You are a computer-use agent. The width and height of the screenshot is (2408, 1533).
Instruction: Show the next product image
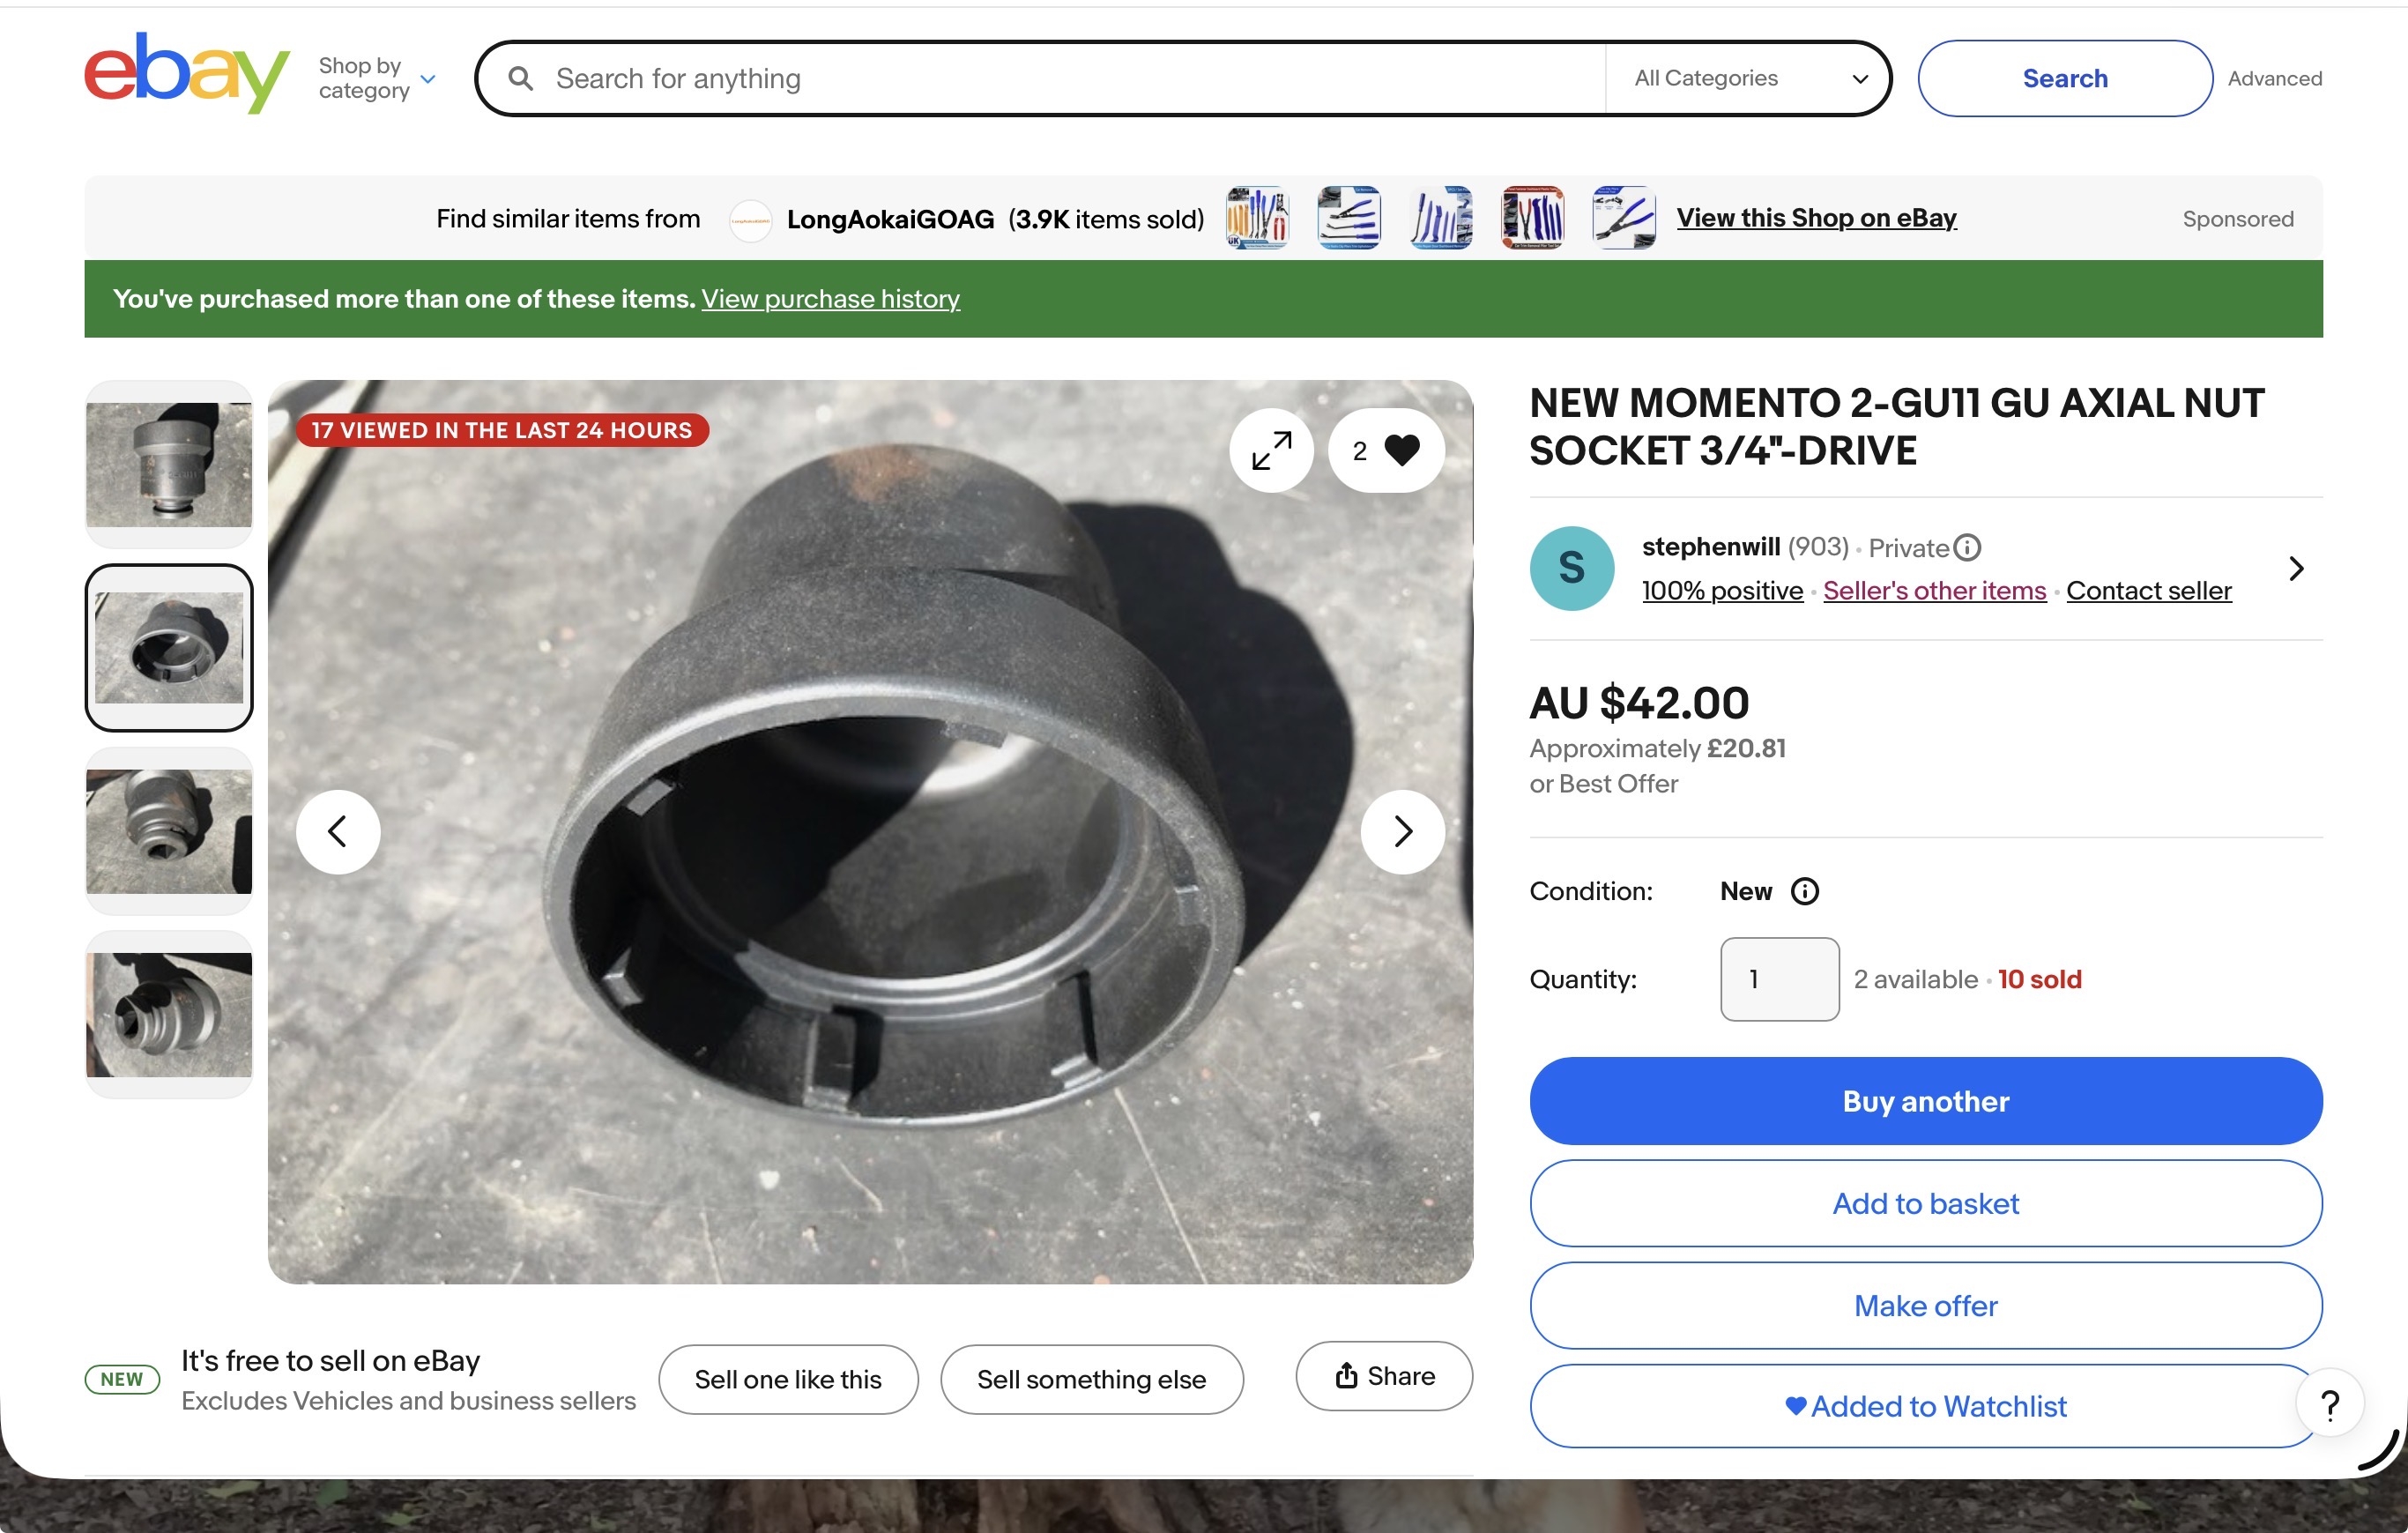click(1402, 831)
